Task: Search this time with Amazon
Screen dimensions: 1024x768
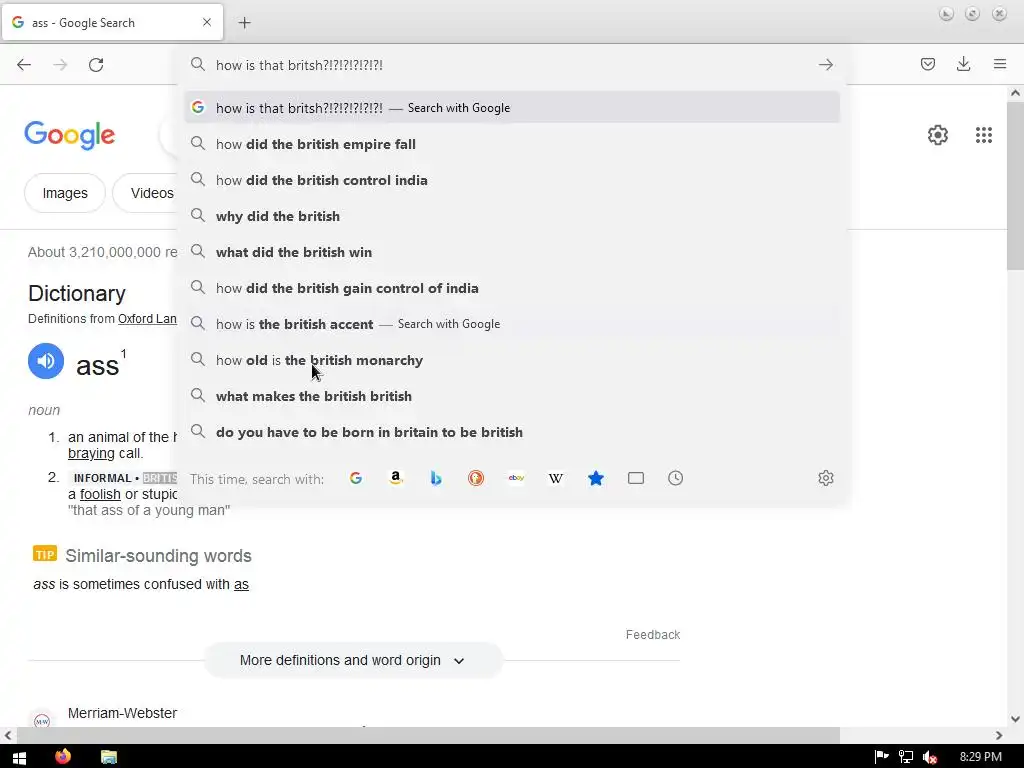Action: (x=396, y=478)
